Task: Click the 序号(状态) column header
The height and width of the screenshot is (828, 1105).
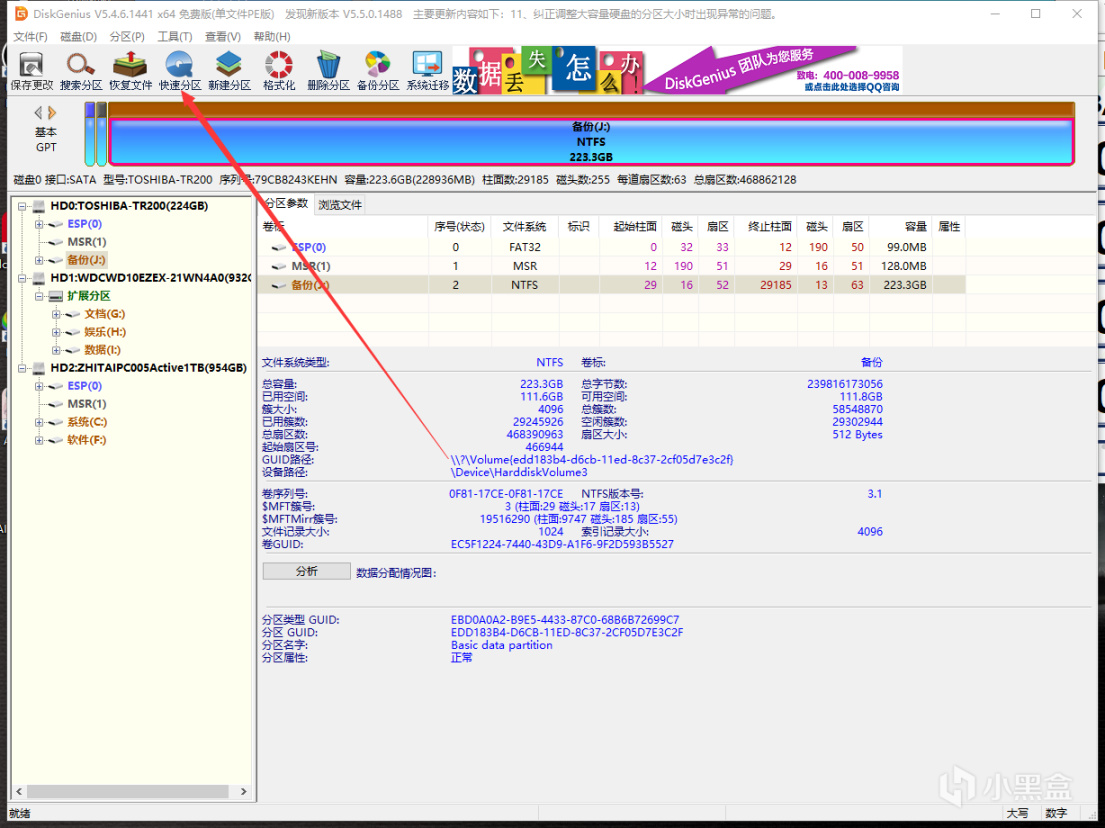Action: click(x=459, y=226)
